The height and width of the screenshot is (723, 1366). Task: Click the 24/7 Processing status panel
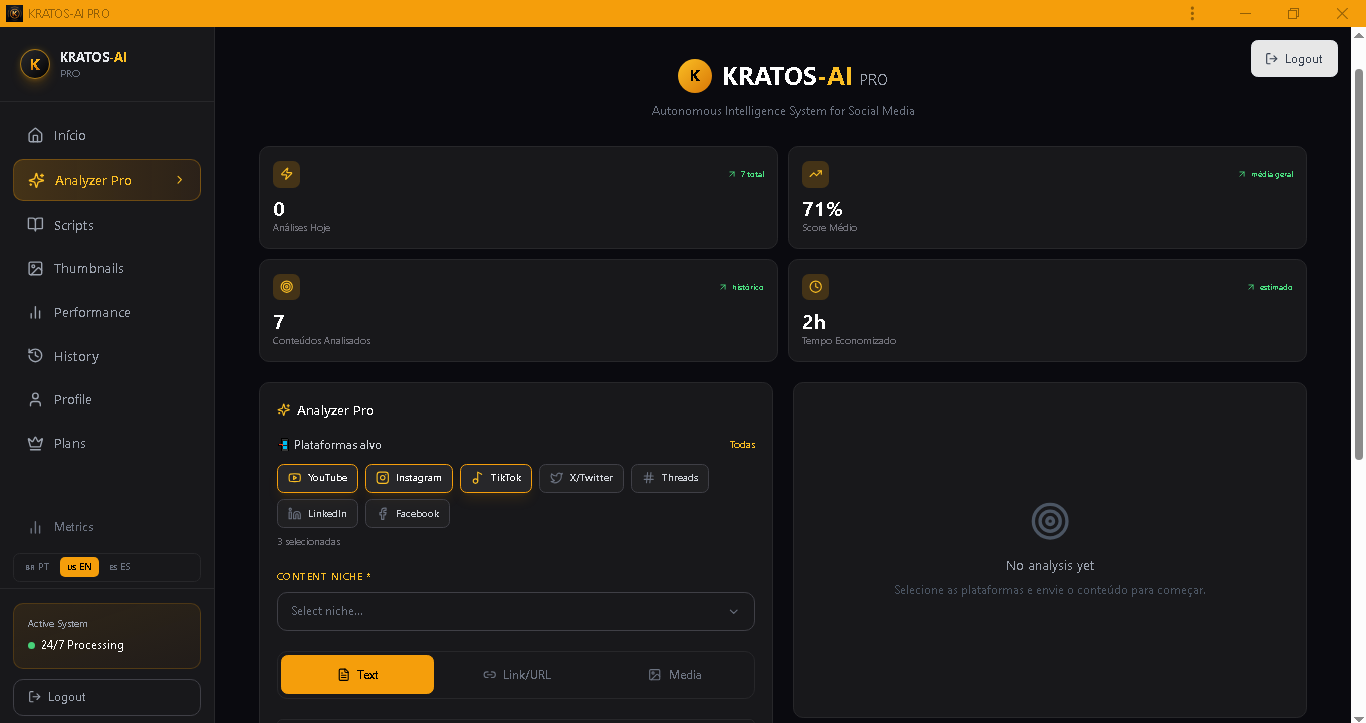point(106,635)
